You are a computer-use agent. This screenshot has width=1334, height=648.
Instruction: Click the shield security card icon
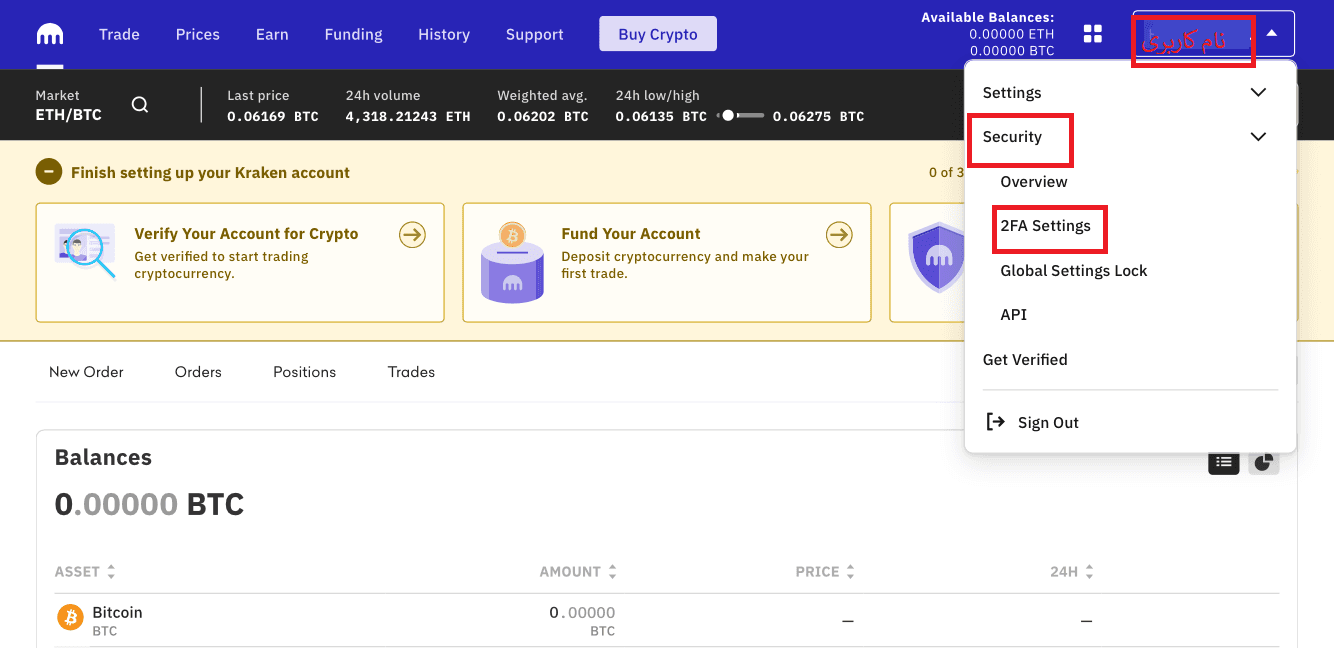(938, 258)
